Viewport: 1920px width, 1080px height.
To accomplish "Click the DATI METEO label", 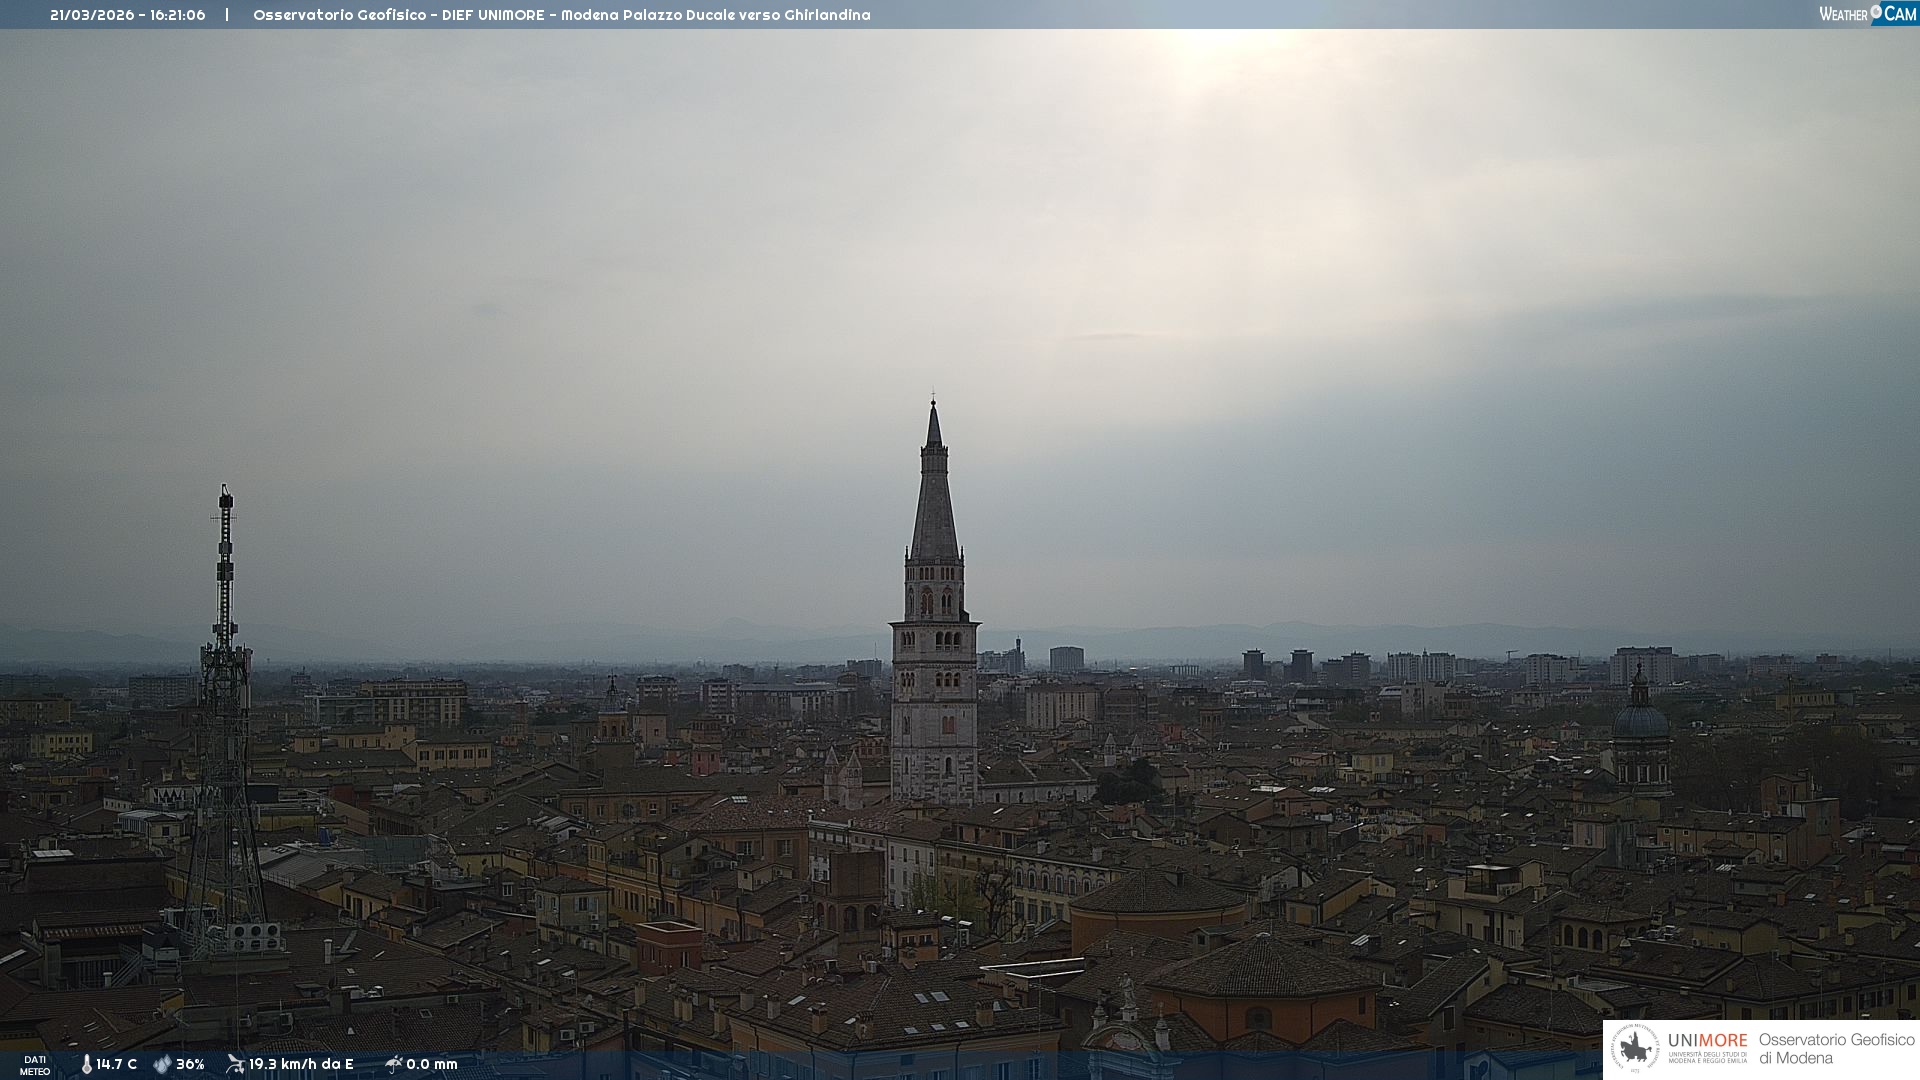I will (35, 1065).
